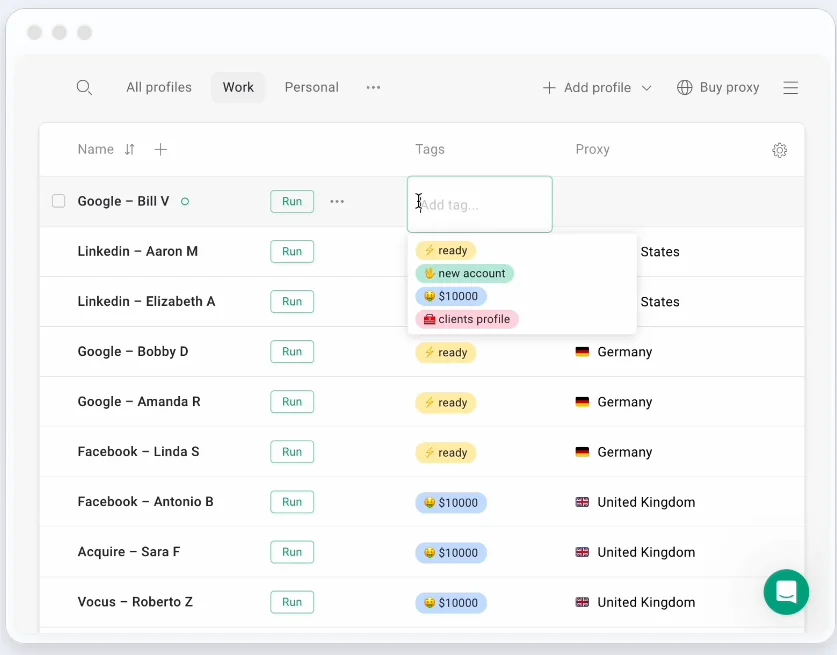The image size is (837, 655).
Task: Click status circle next to Bill V
Action: [x=185, y=202]
